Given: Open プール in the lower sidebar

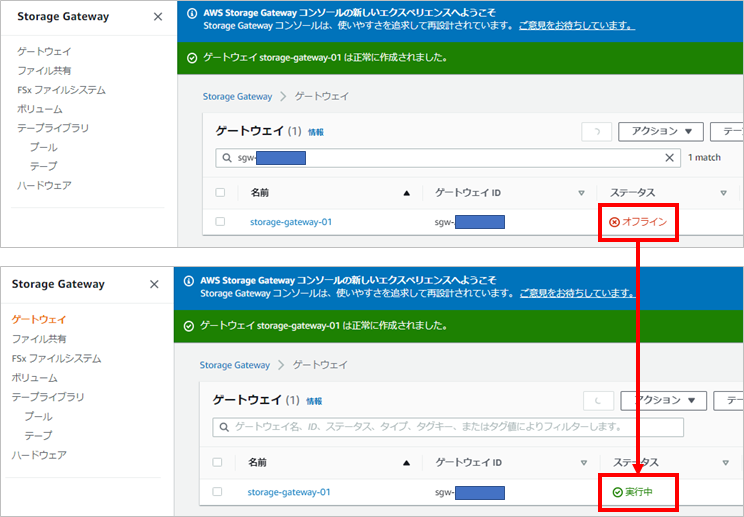Looking at the screenshot, I should tap(38, 416).
